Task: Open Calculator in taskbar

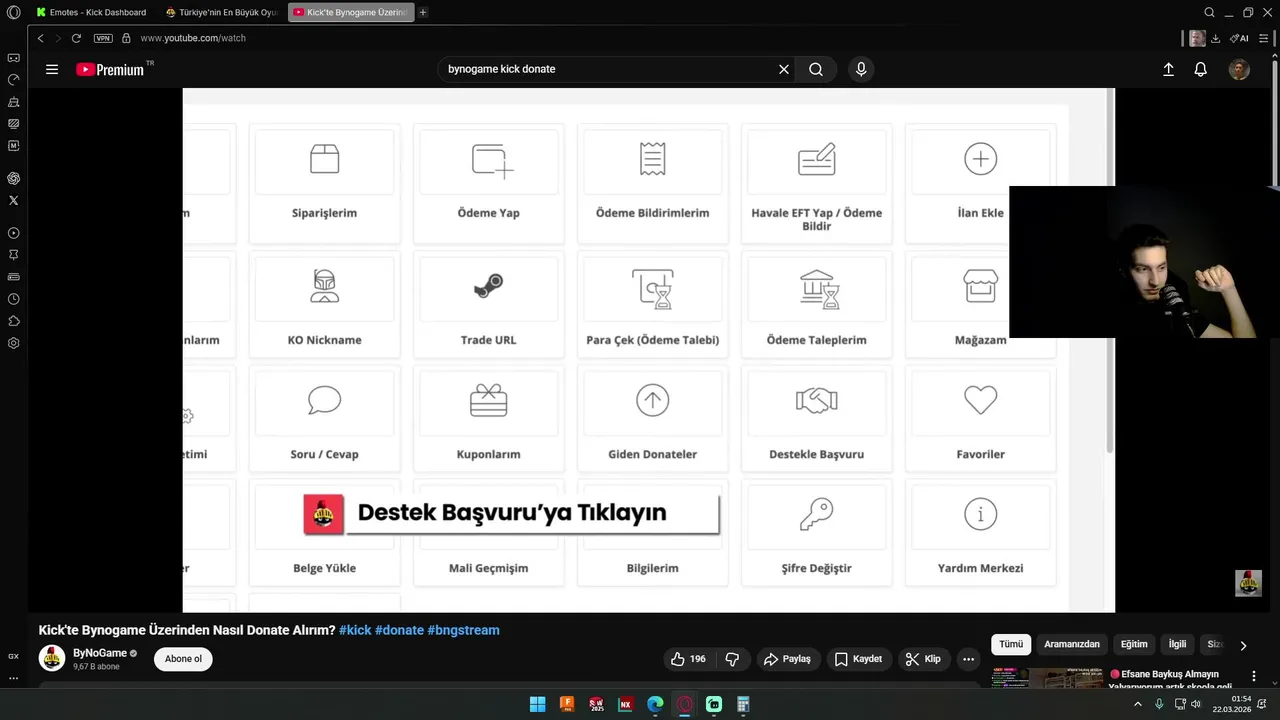Action: (x=744, y=704)
